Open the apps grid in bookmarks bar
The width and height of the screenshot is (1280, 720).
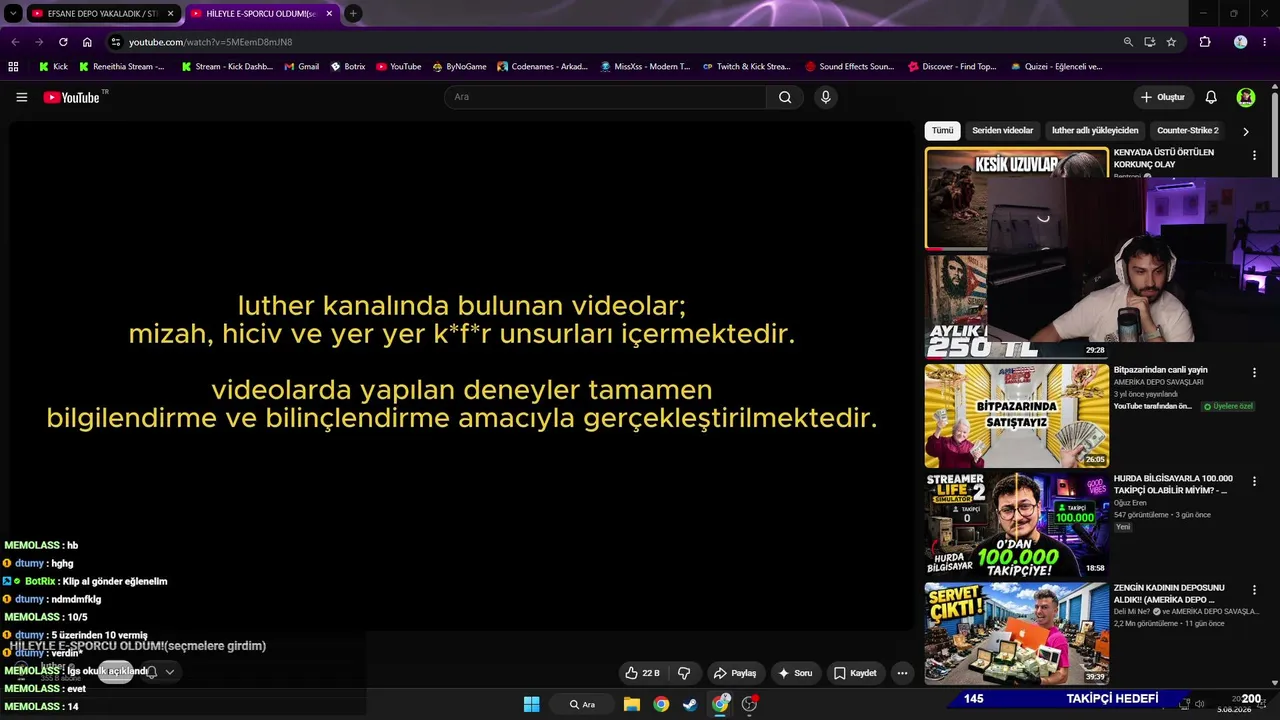click(x=13, y=67)
